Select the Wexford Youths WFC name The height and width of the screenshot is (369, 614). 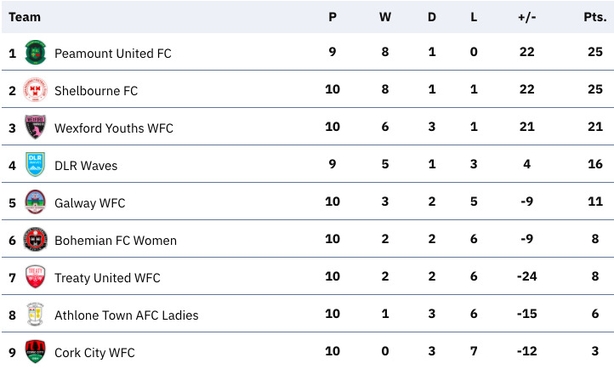pos(114,128)
